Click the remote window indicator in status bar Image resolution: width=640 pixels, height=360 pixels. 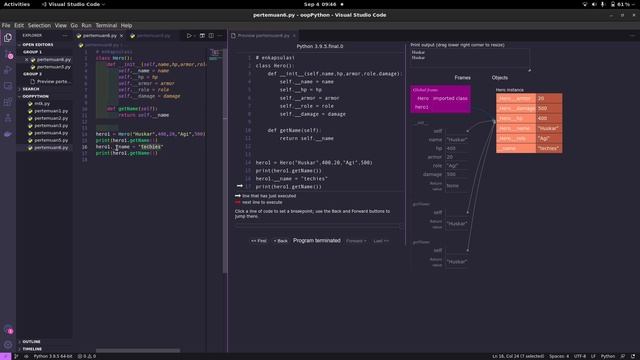[5, 356]
